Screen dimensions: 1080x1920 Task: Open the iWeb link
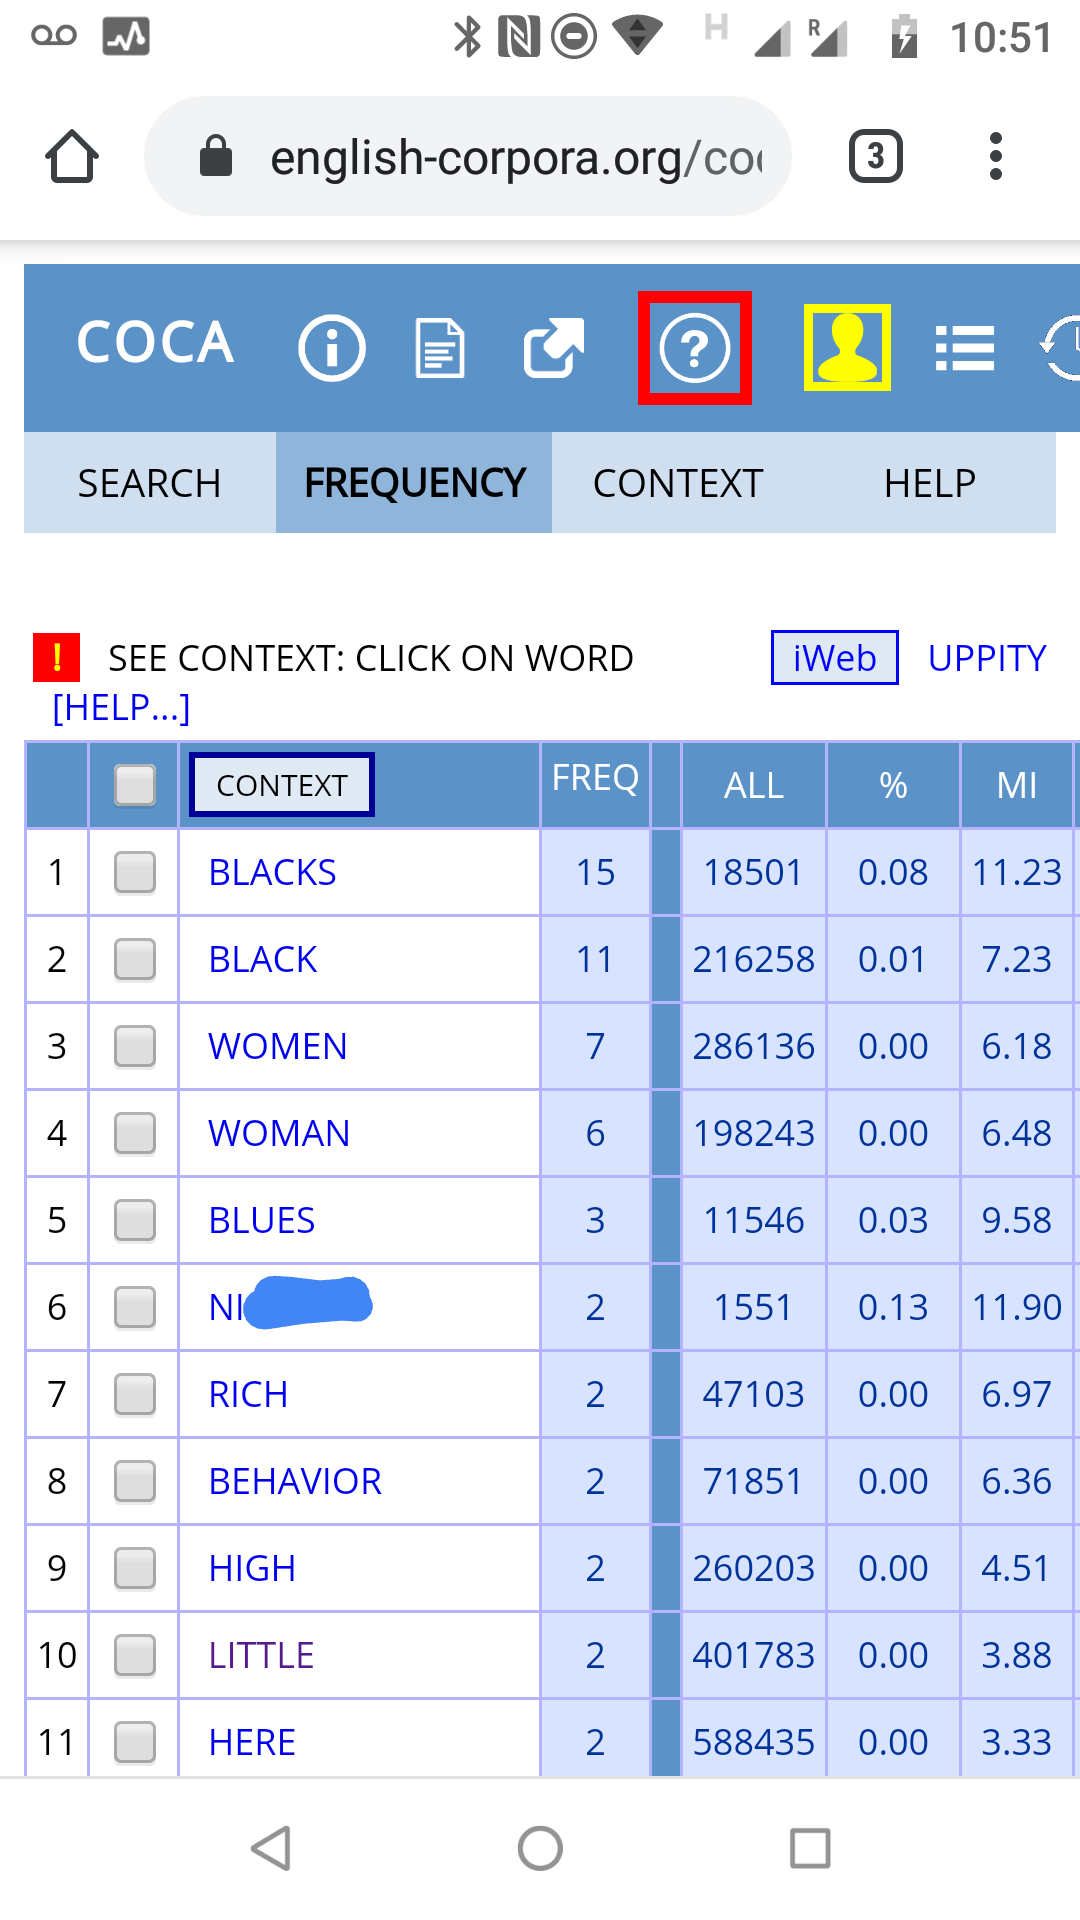click(x=834, y=658)
